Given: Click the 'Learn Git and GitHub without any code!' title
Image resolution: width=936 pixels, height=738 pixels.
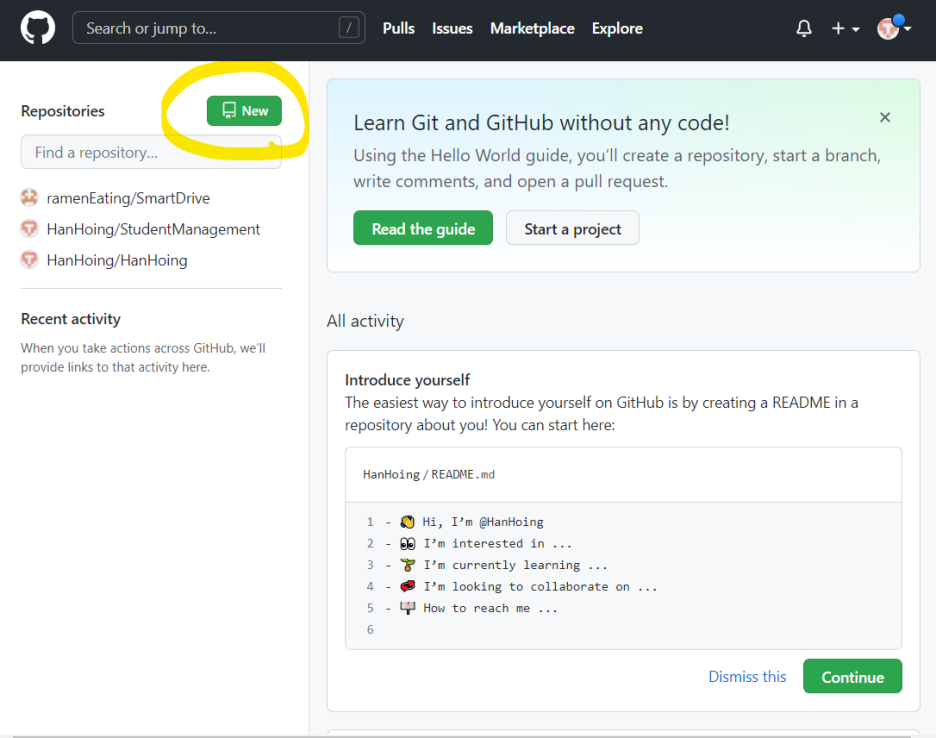Looking at the screenshot, I should [541, 123].
